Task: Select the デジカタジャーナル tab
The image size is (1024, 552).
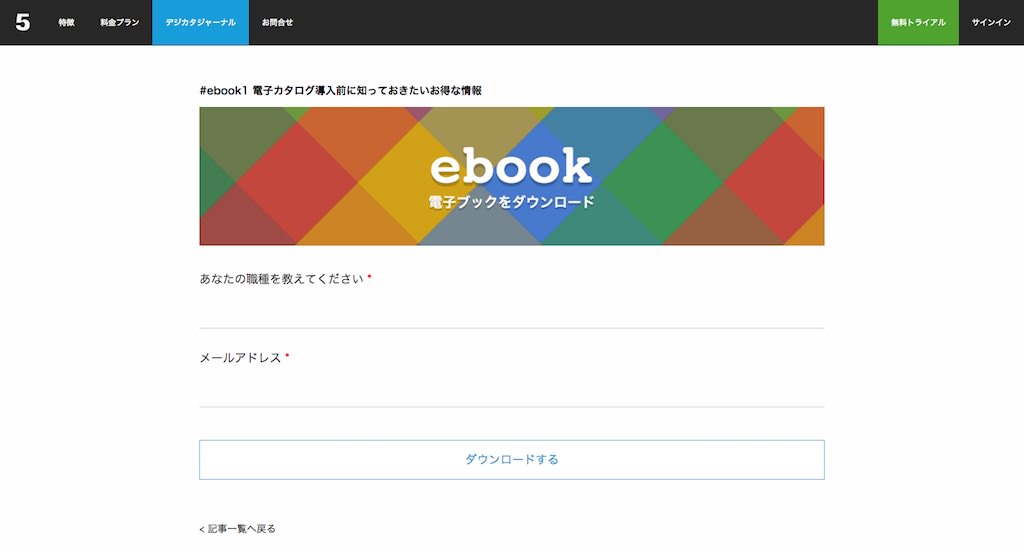Action: [x=200, y=22]
